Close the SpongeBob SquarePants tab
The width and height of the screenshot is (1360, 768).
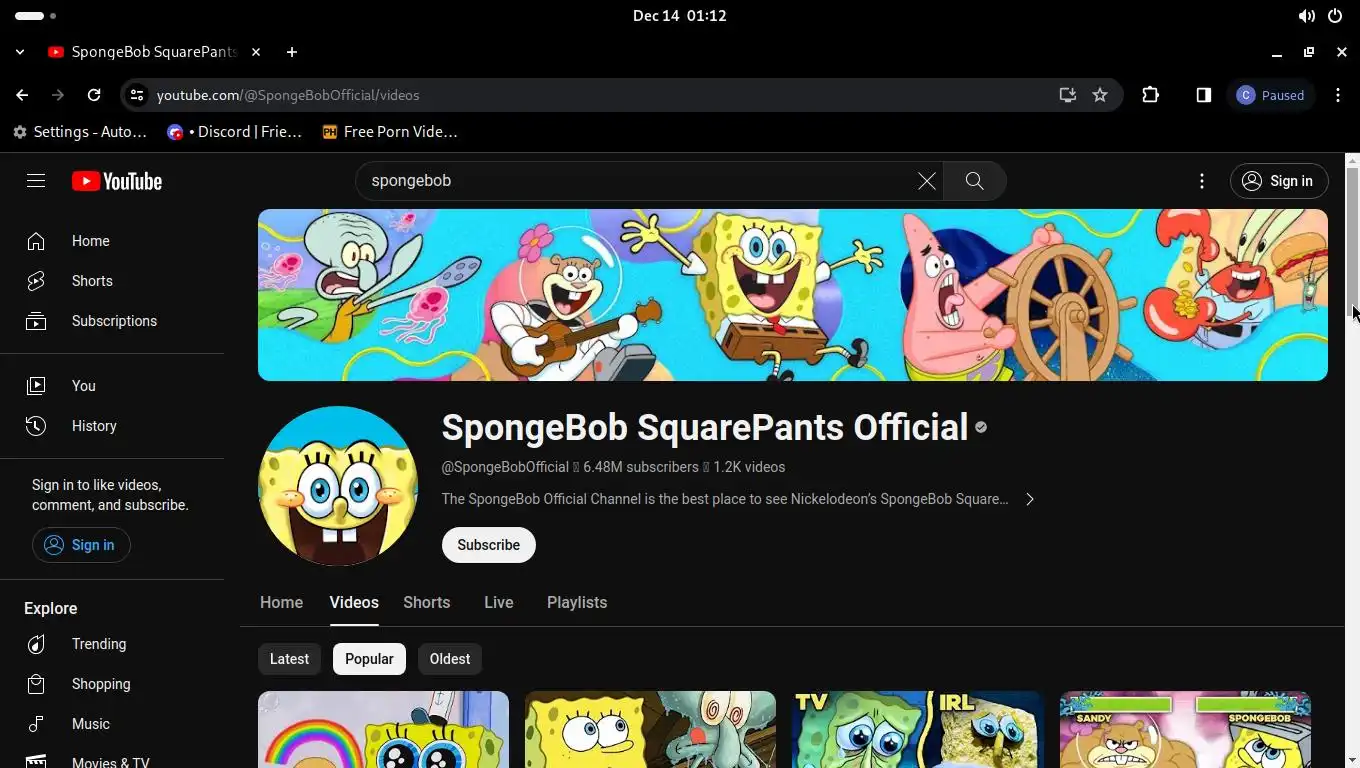tap(256, 52)
